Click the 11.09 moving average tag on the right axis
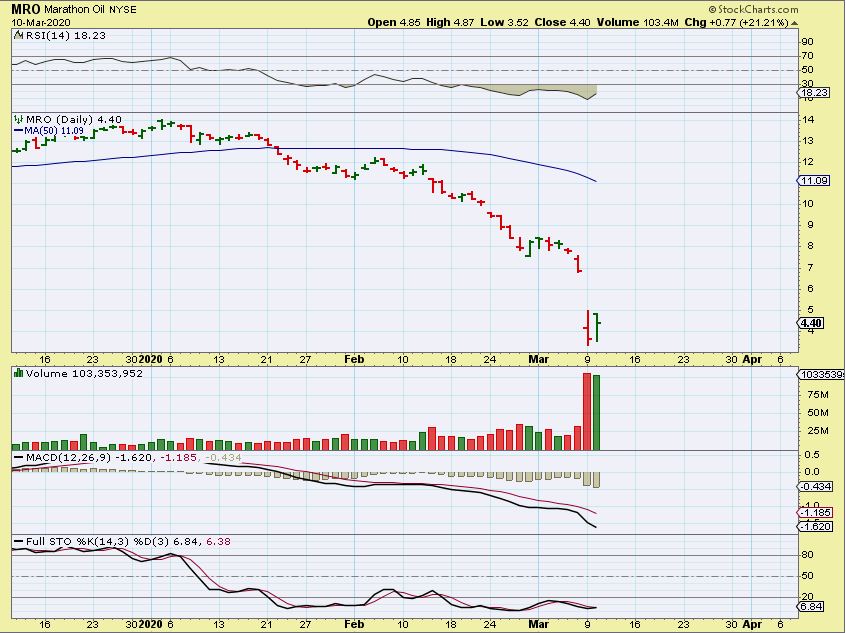The height and width of the screenshot is (633, 846). point(814,181)
